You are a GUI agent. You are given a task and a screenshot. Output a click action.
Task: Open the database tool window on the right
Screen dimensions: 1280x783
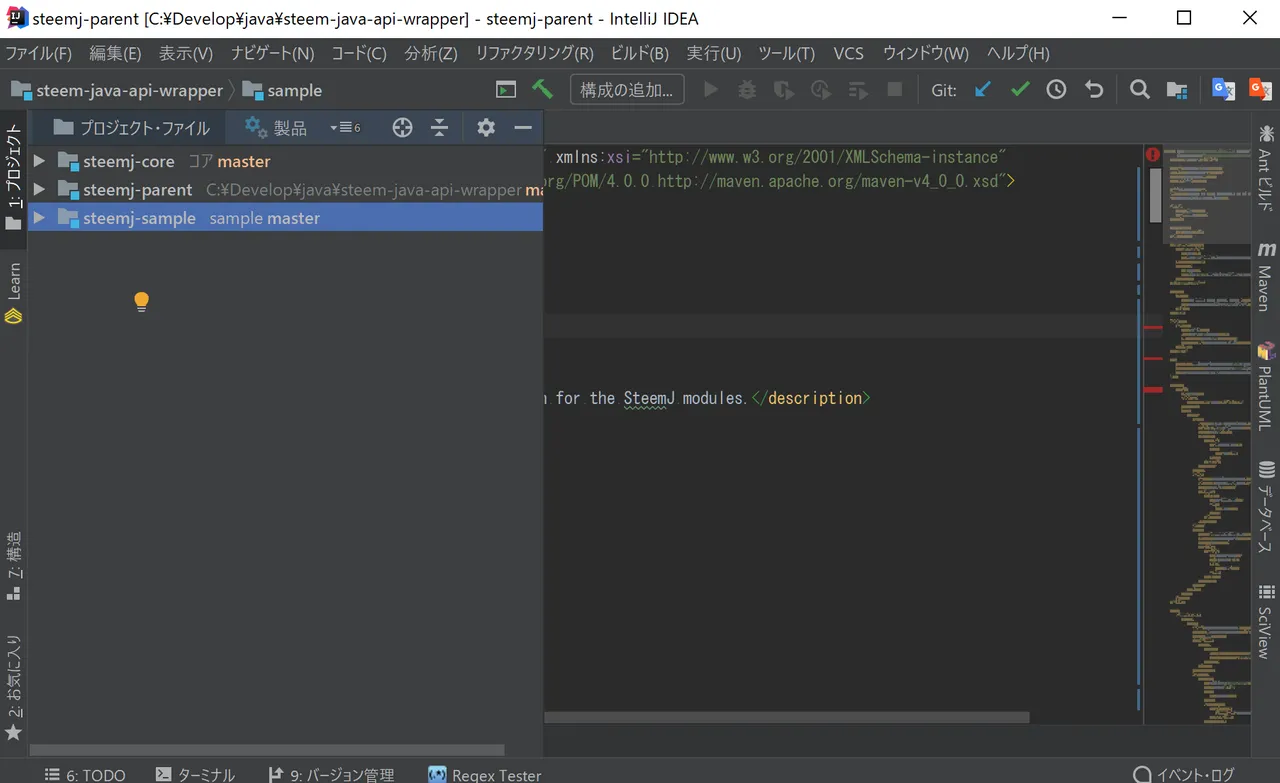(1266, 507)
